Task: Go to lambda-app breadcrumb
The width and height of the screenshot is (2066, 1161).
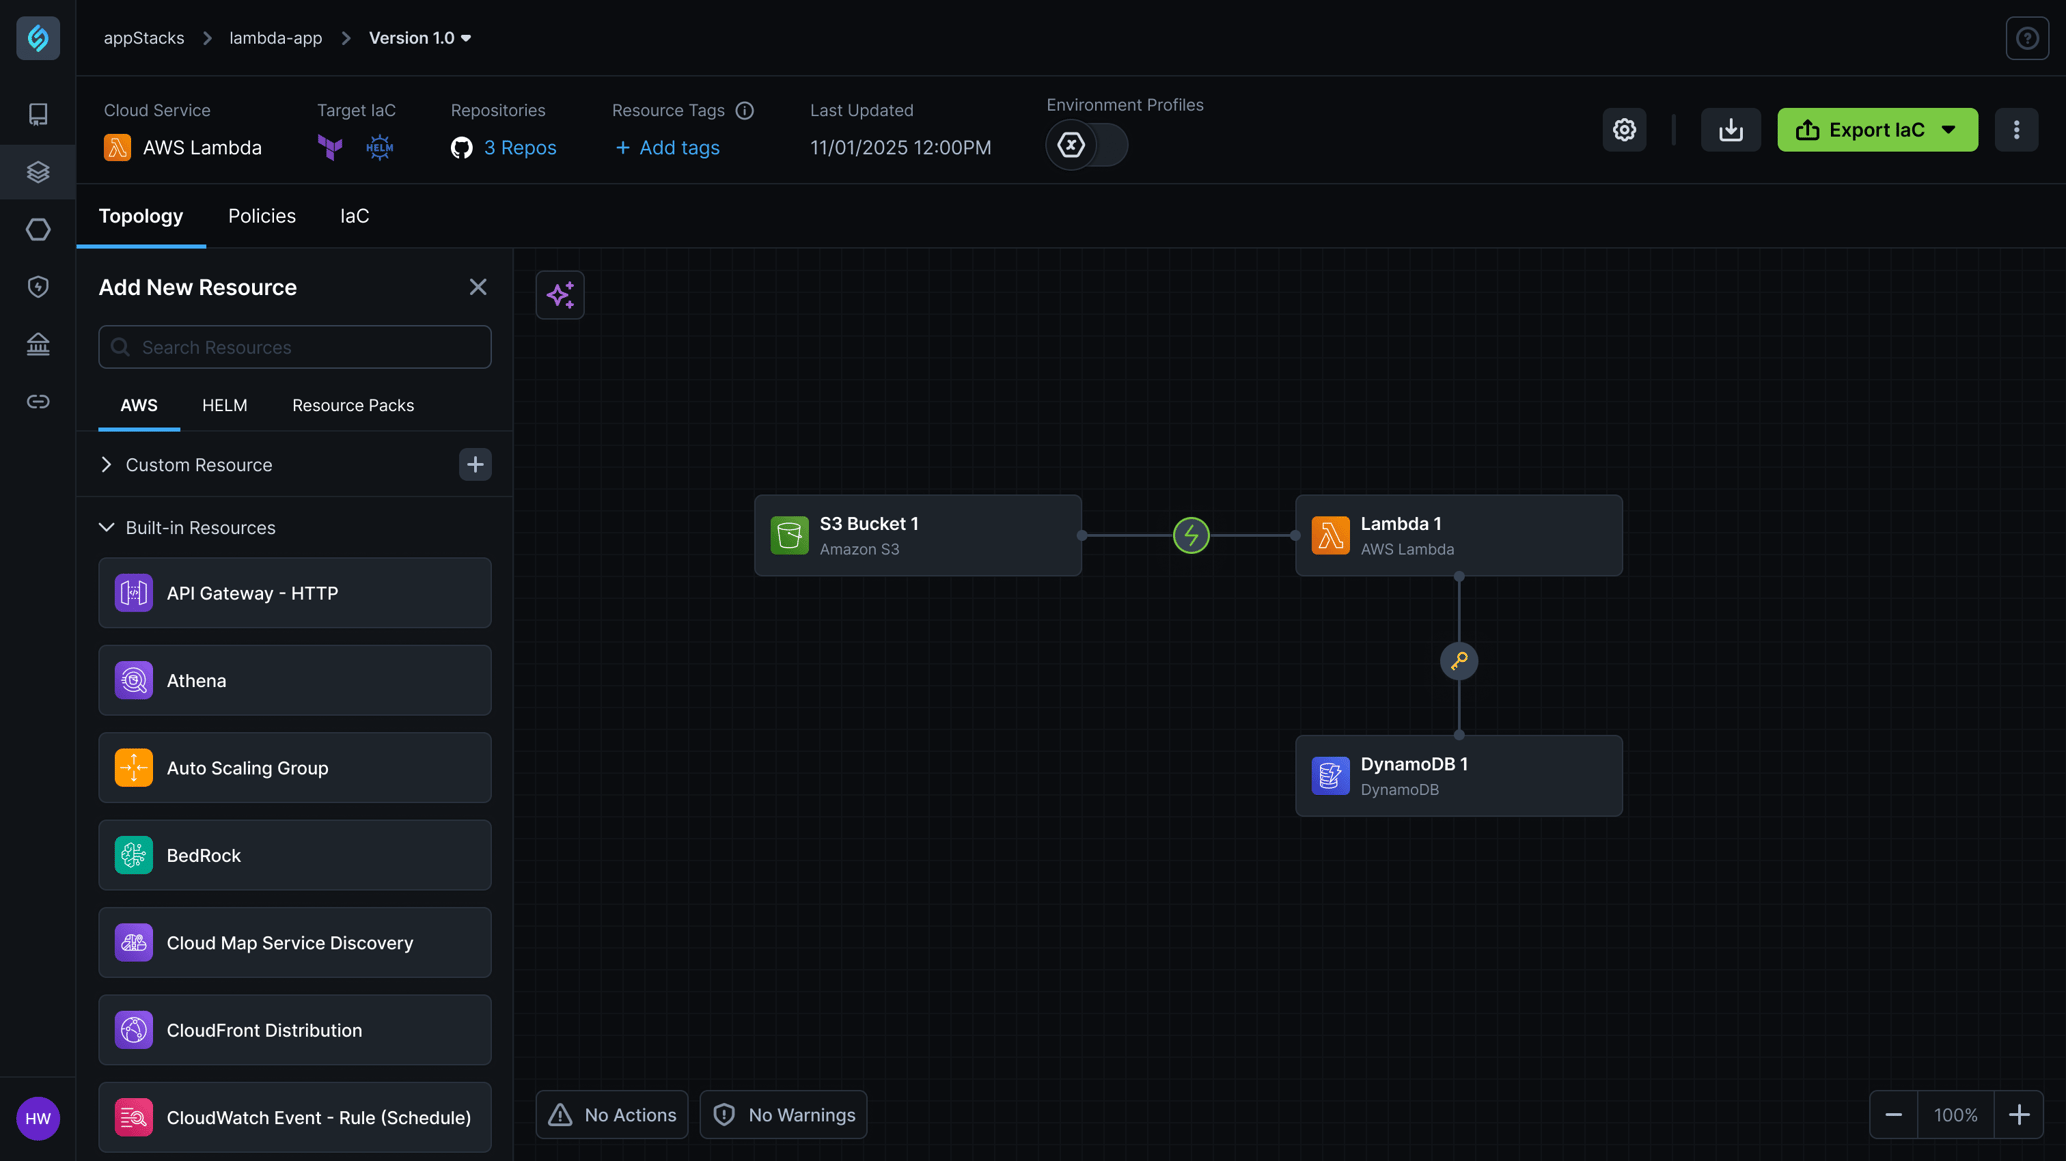Action: tap(276, 38)
